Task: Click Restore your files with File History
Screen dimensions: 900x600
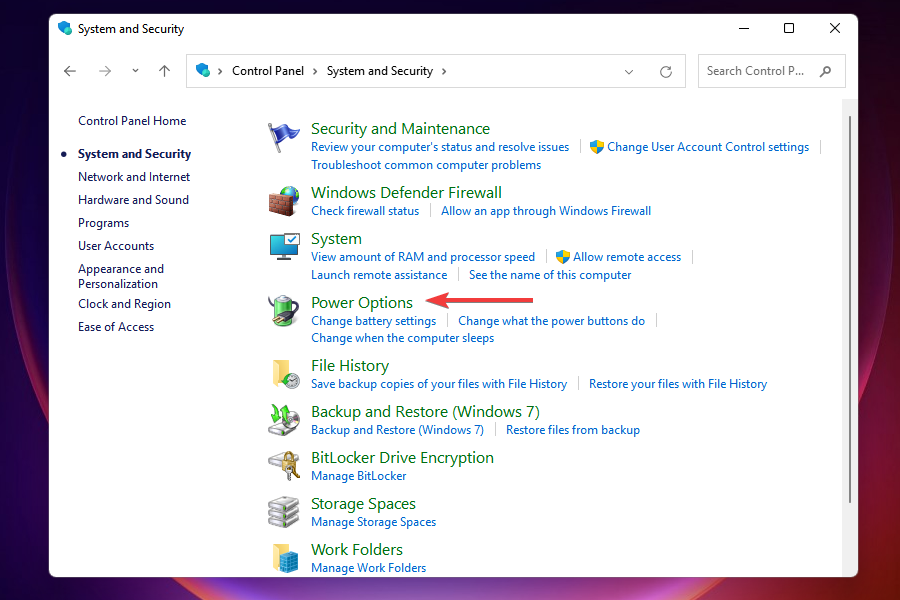Action: (x=678, y=384)
